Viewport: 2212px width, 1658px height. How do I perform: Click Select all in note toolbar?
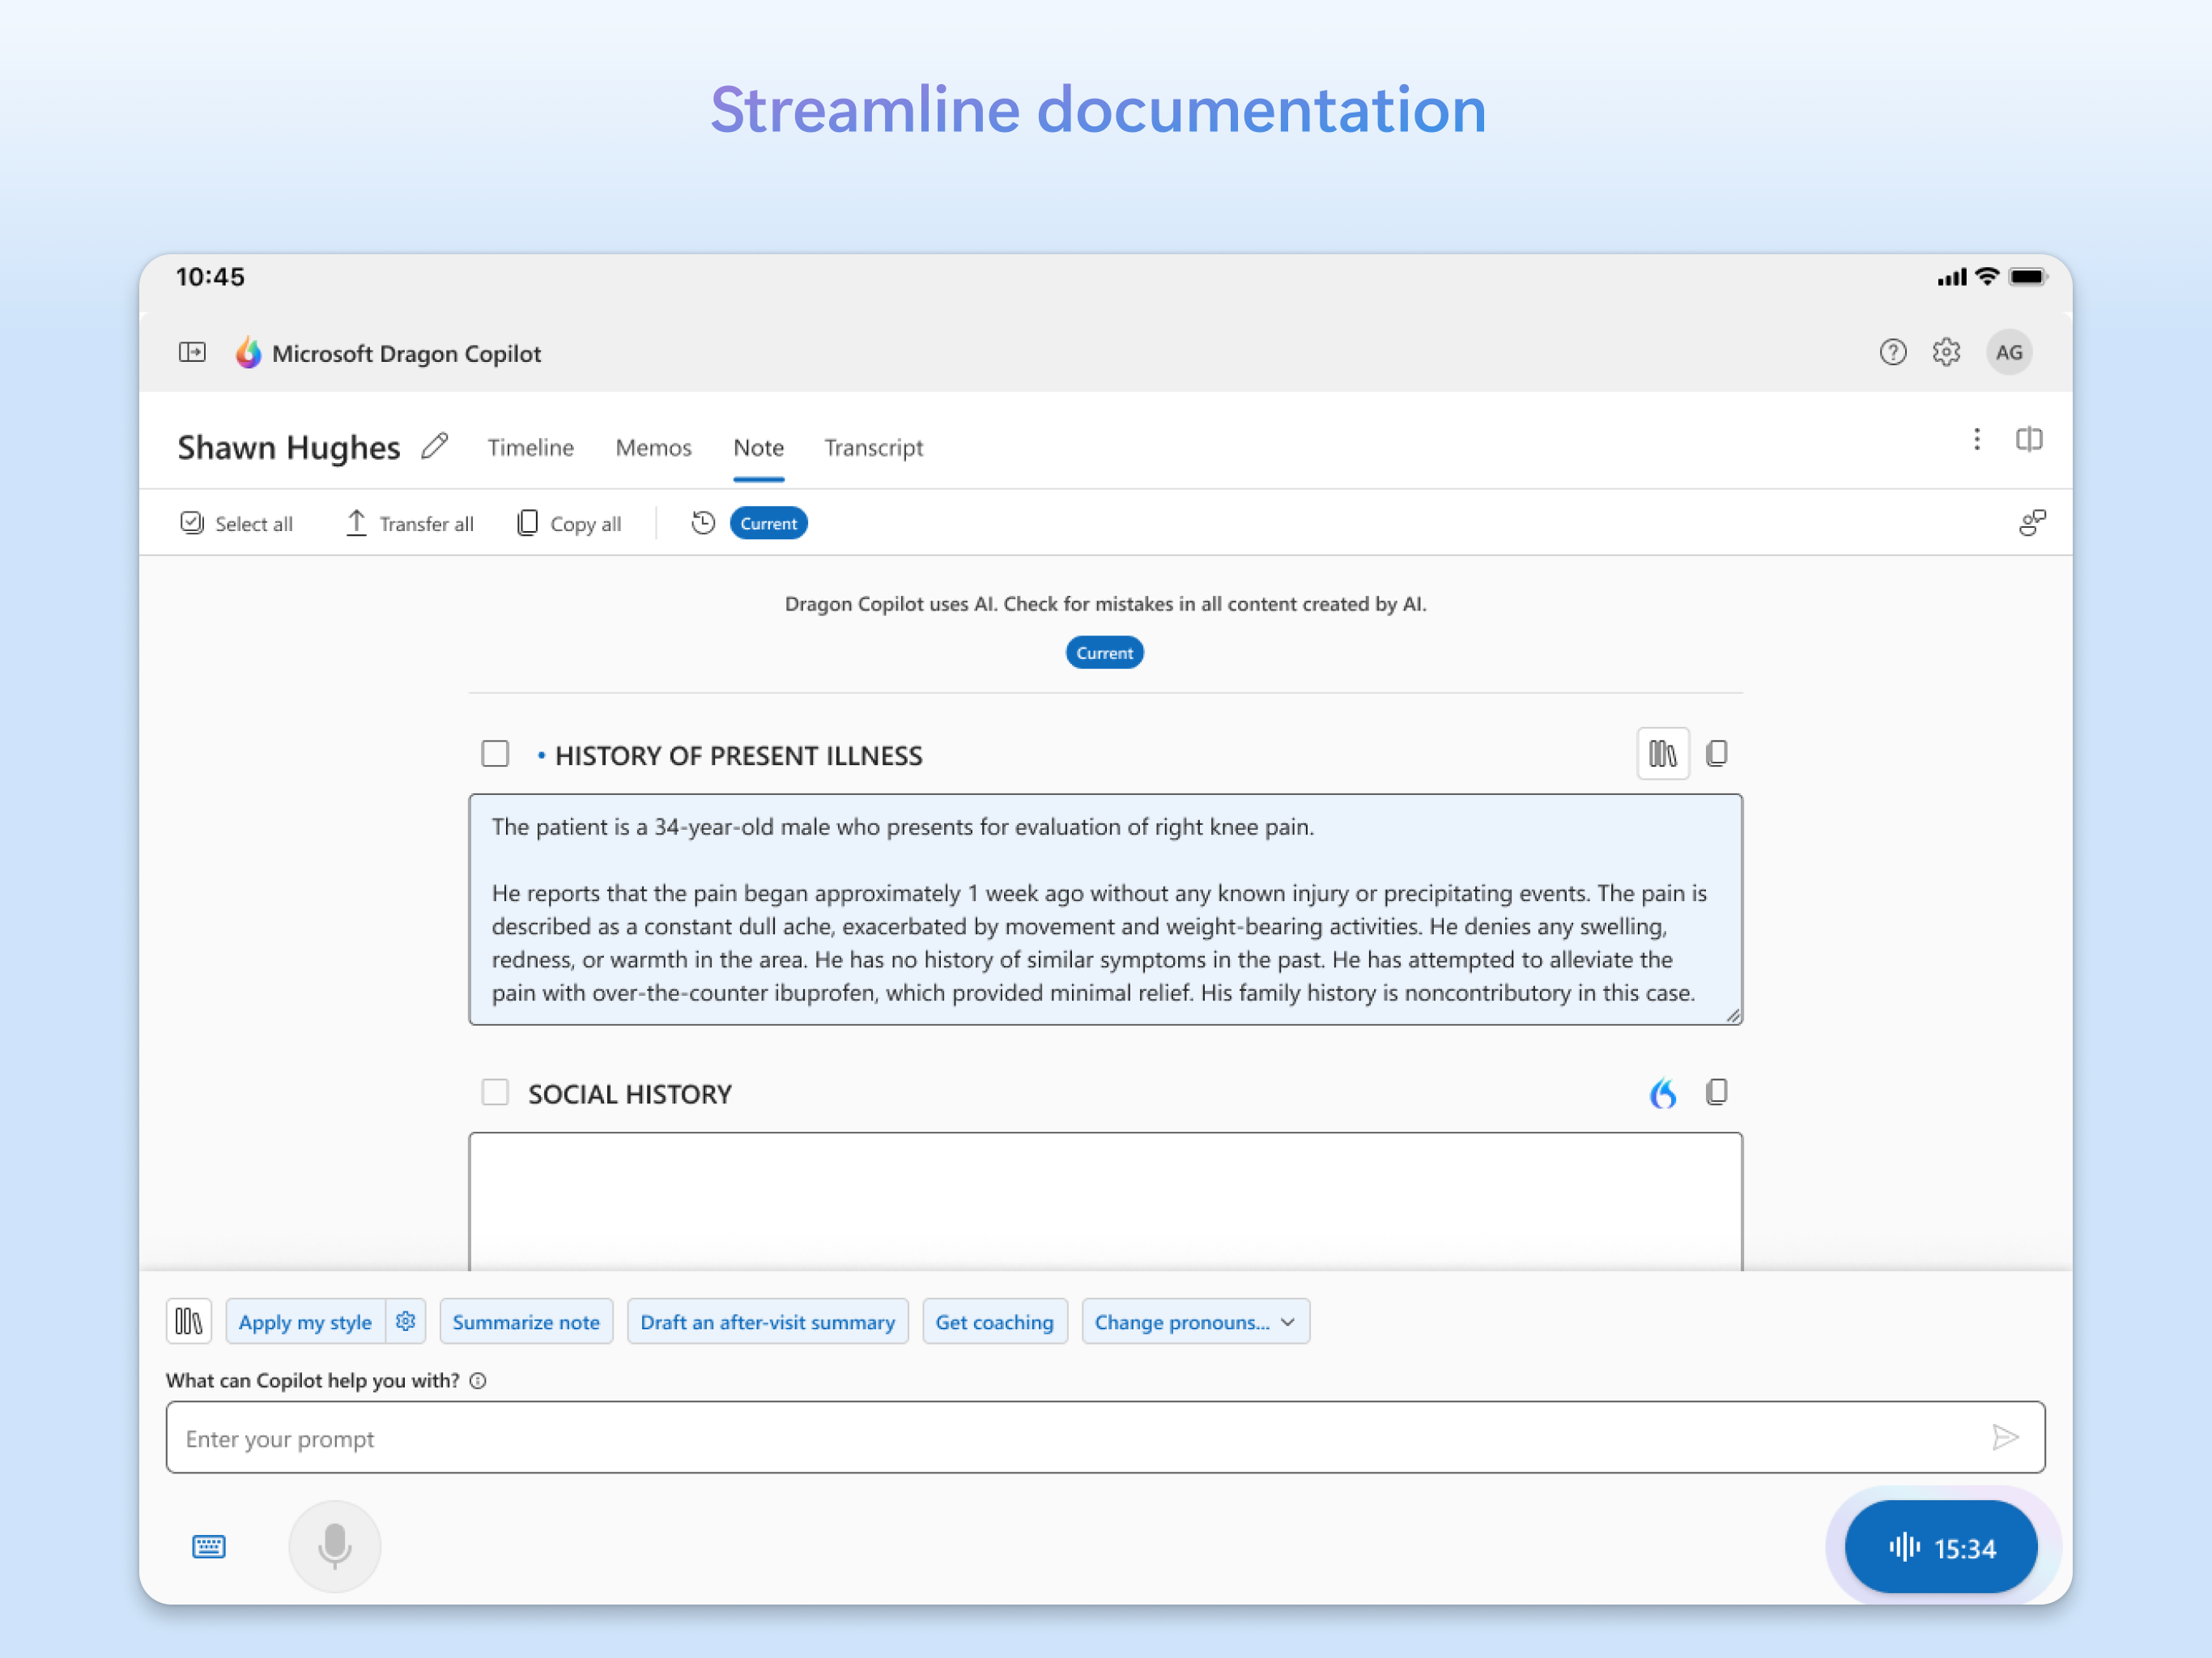[236, 523]
